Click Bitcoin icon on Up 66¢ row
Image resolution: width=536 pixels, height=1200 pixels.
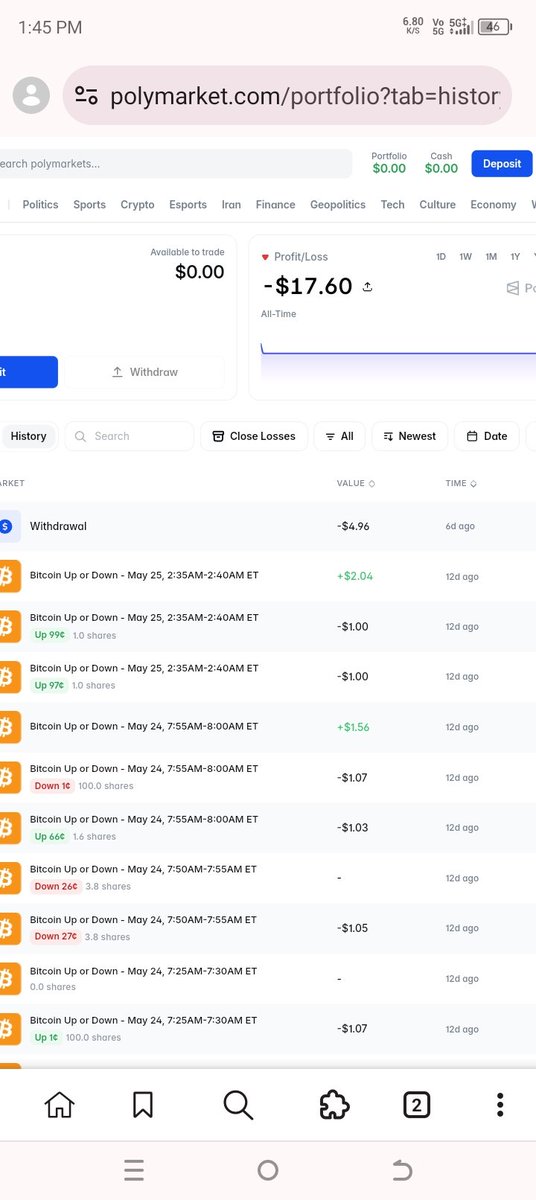(8, 828)
